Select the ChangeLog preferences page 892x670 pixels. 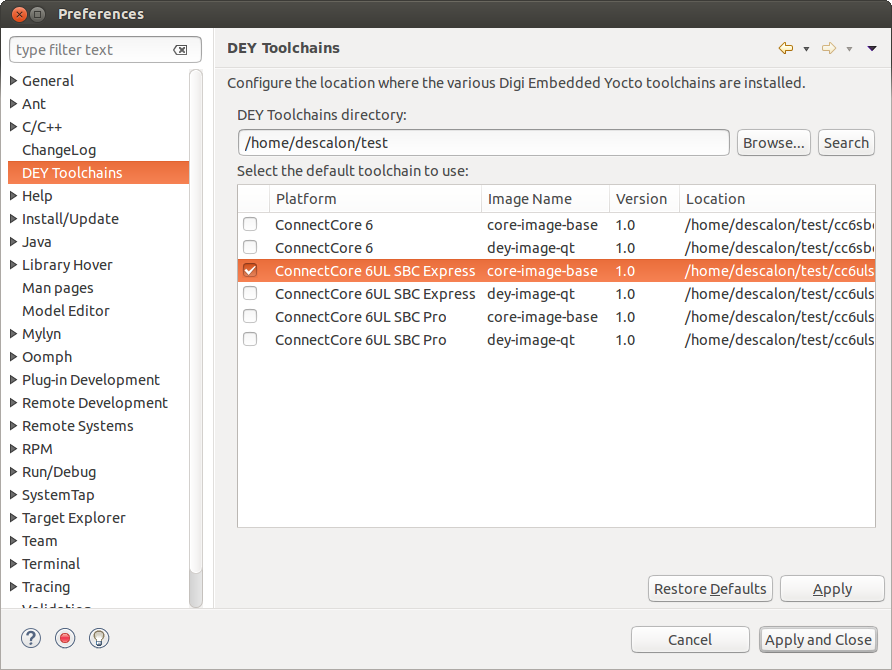pos(59,150)
